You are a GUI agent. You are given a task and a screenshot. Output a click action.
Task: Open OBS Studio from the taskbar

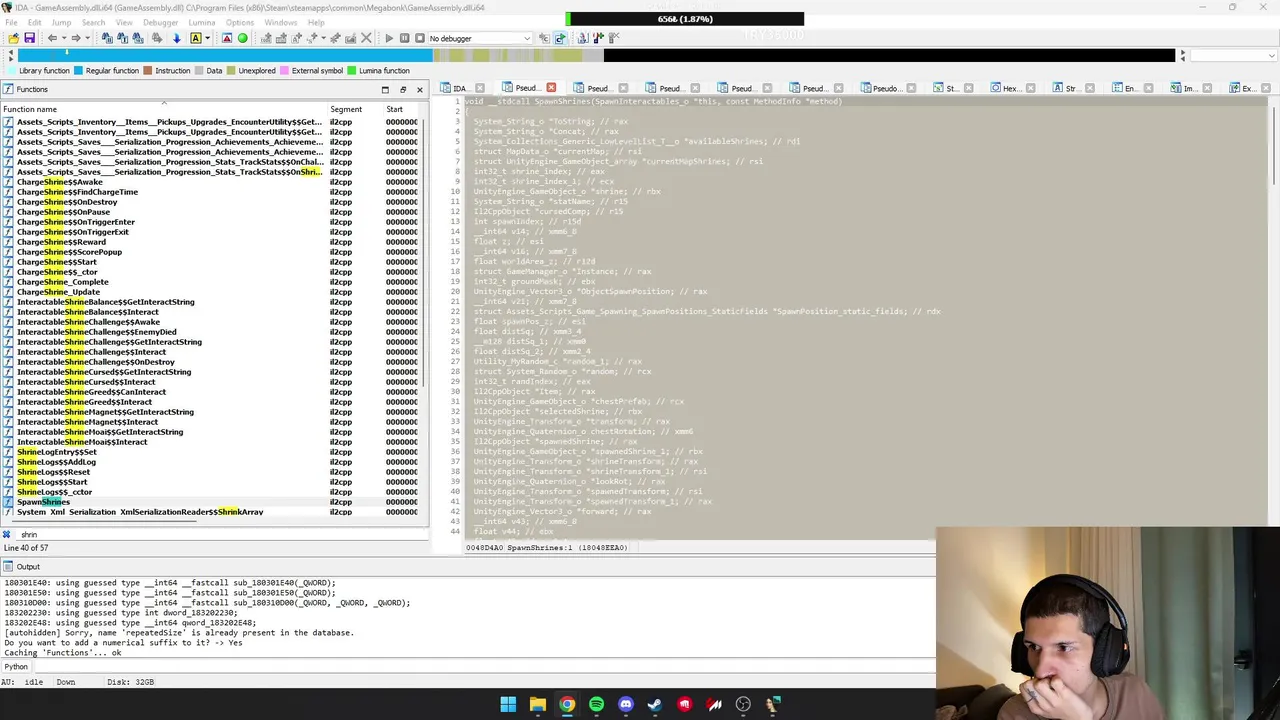743,704
